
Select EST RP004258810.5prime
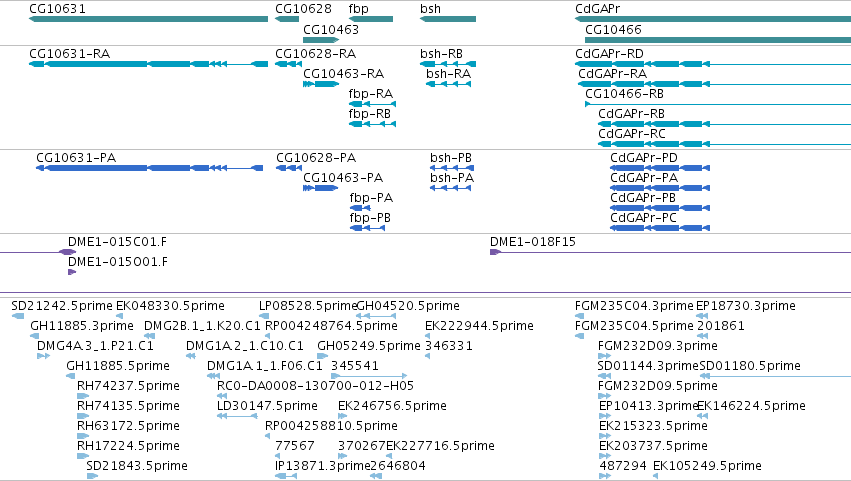click(268, 436)
